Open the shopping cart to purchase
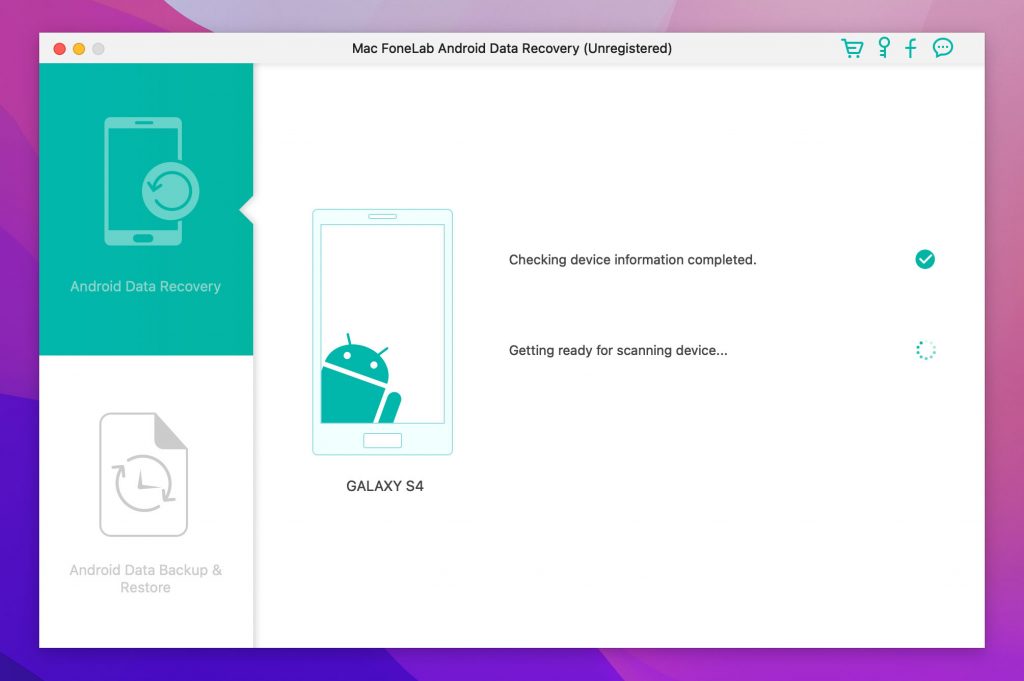 (x=852, y=47)
